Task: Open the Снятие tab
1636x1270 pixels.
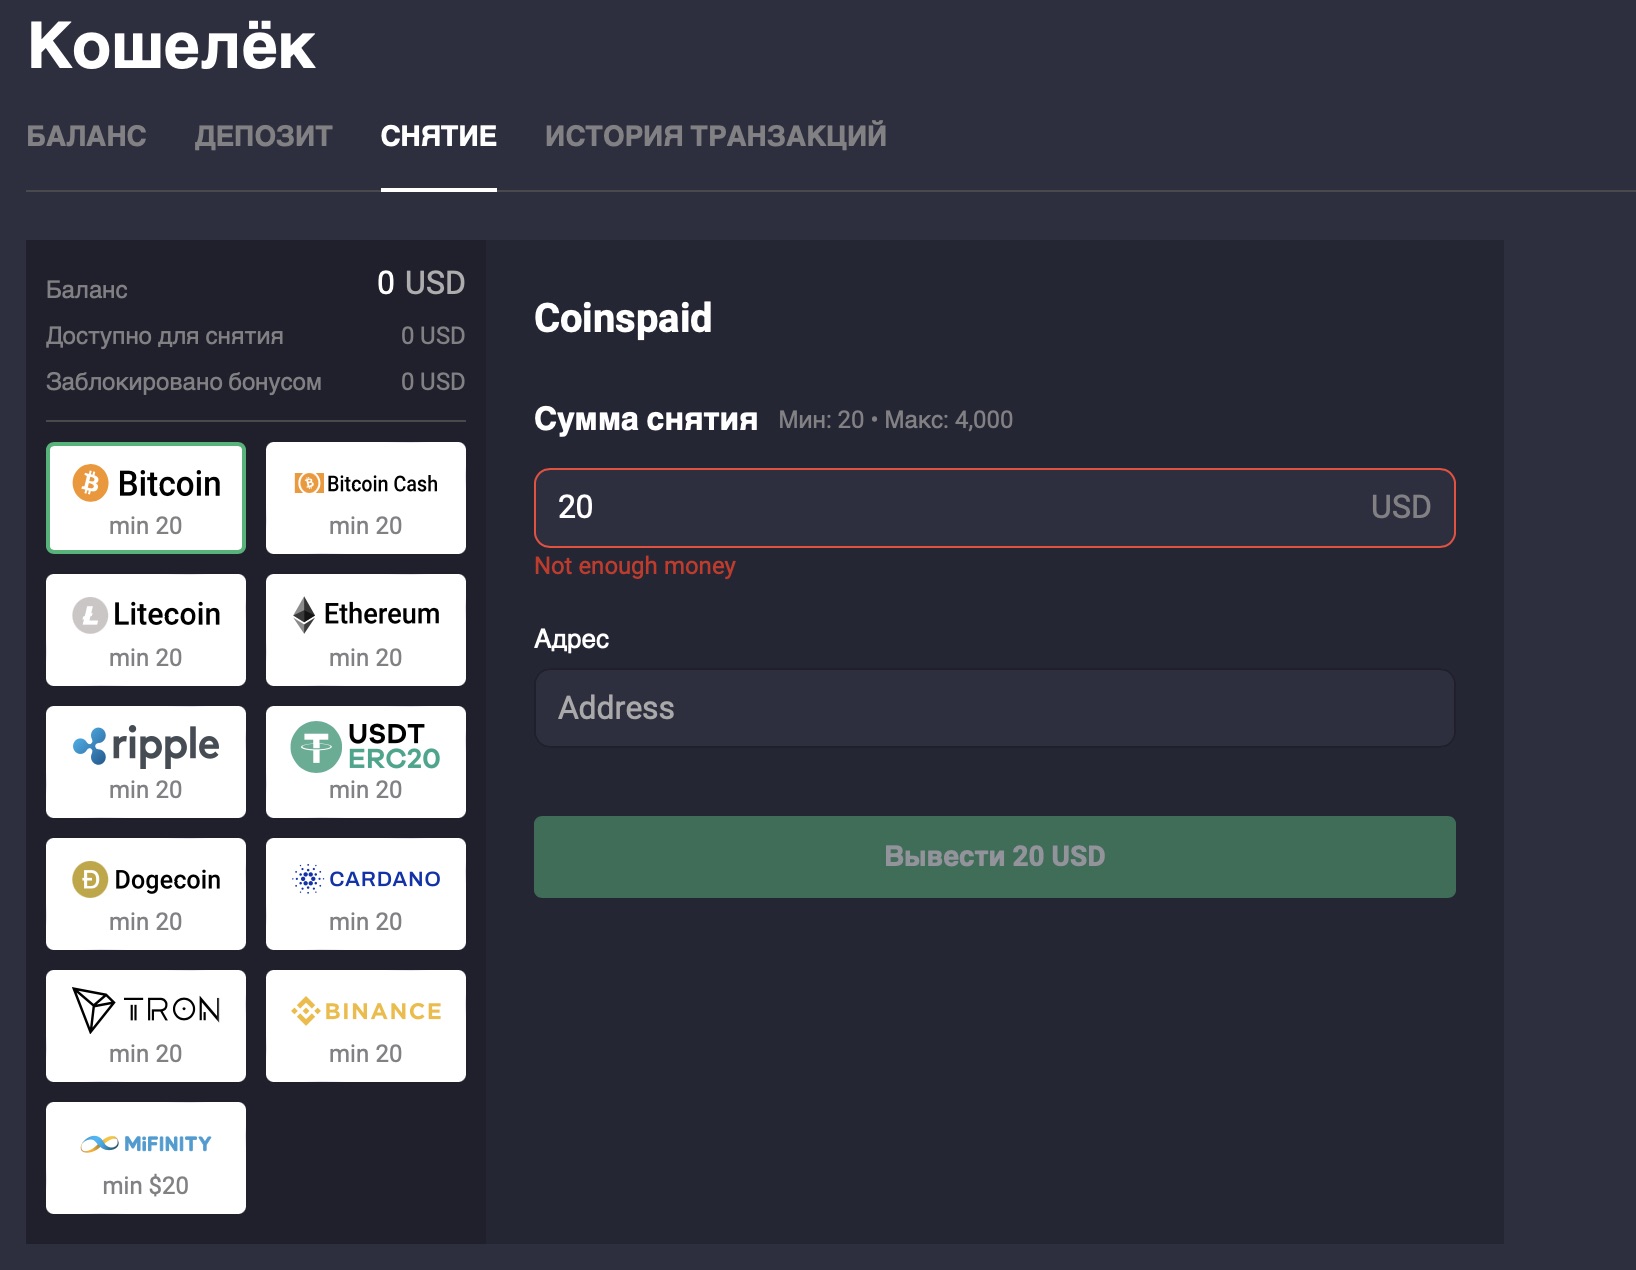Action: click(x=439, y=136)
